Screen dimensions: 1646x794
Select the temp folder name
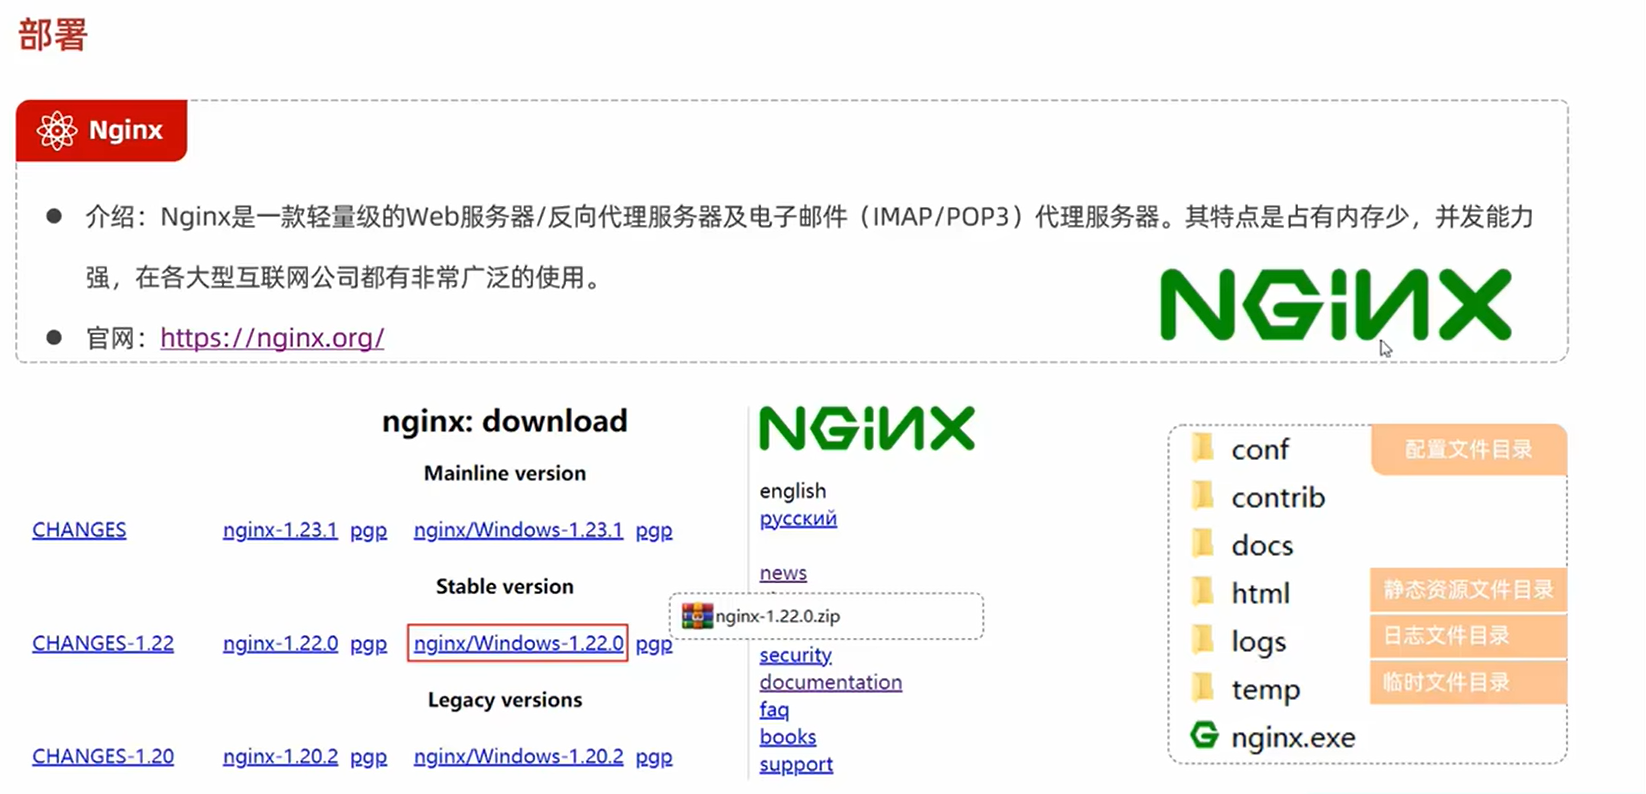pos(1266,690)
